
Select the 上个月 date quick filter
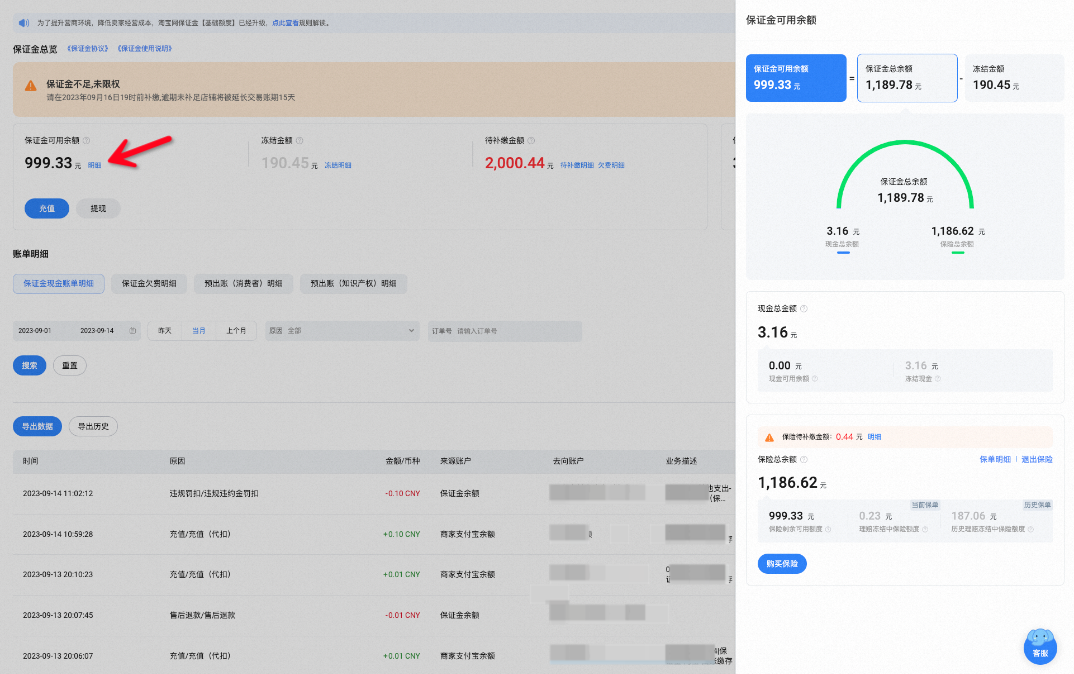click(x=236, y=331)
